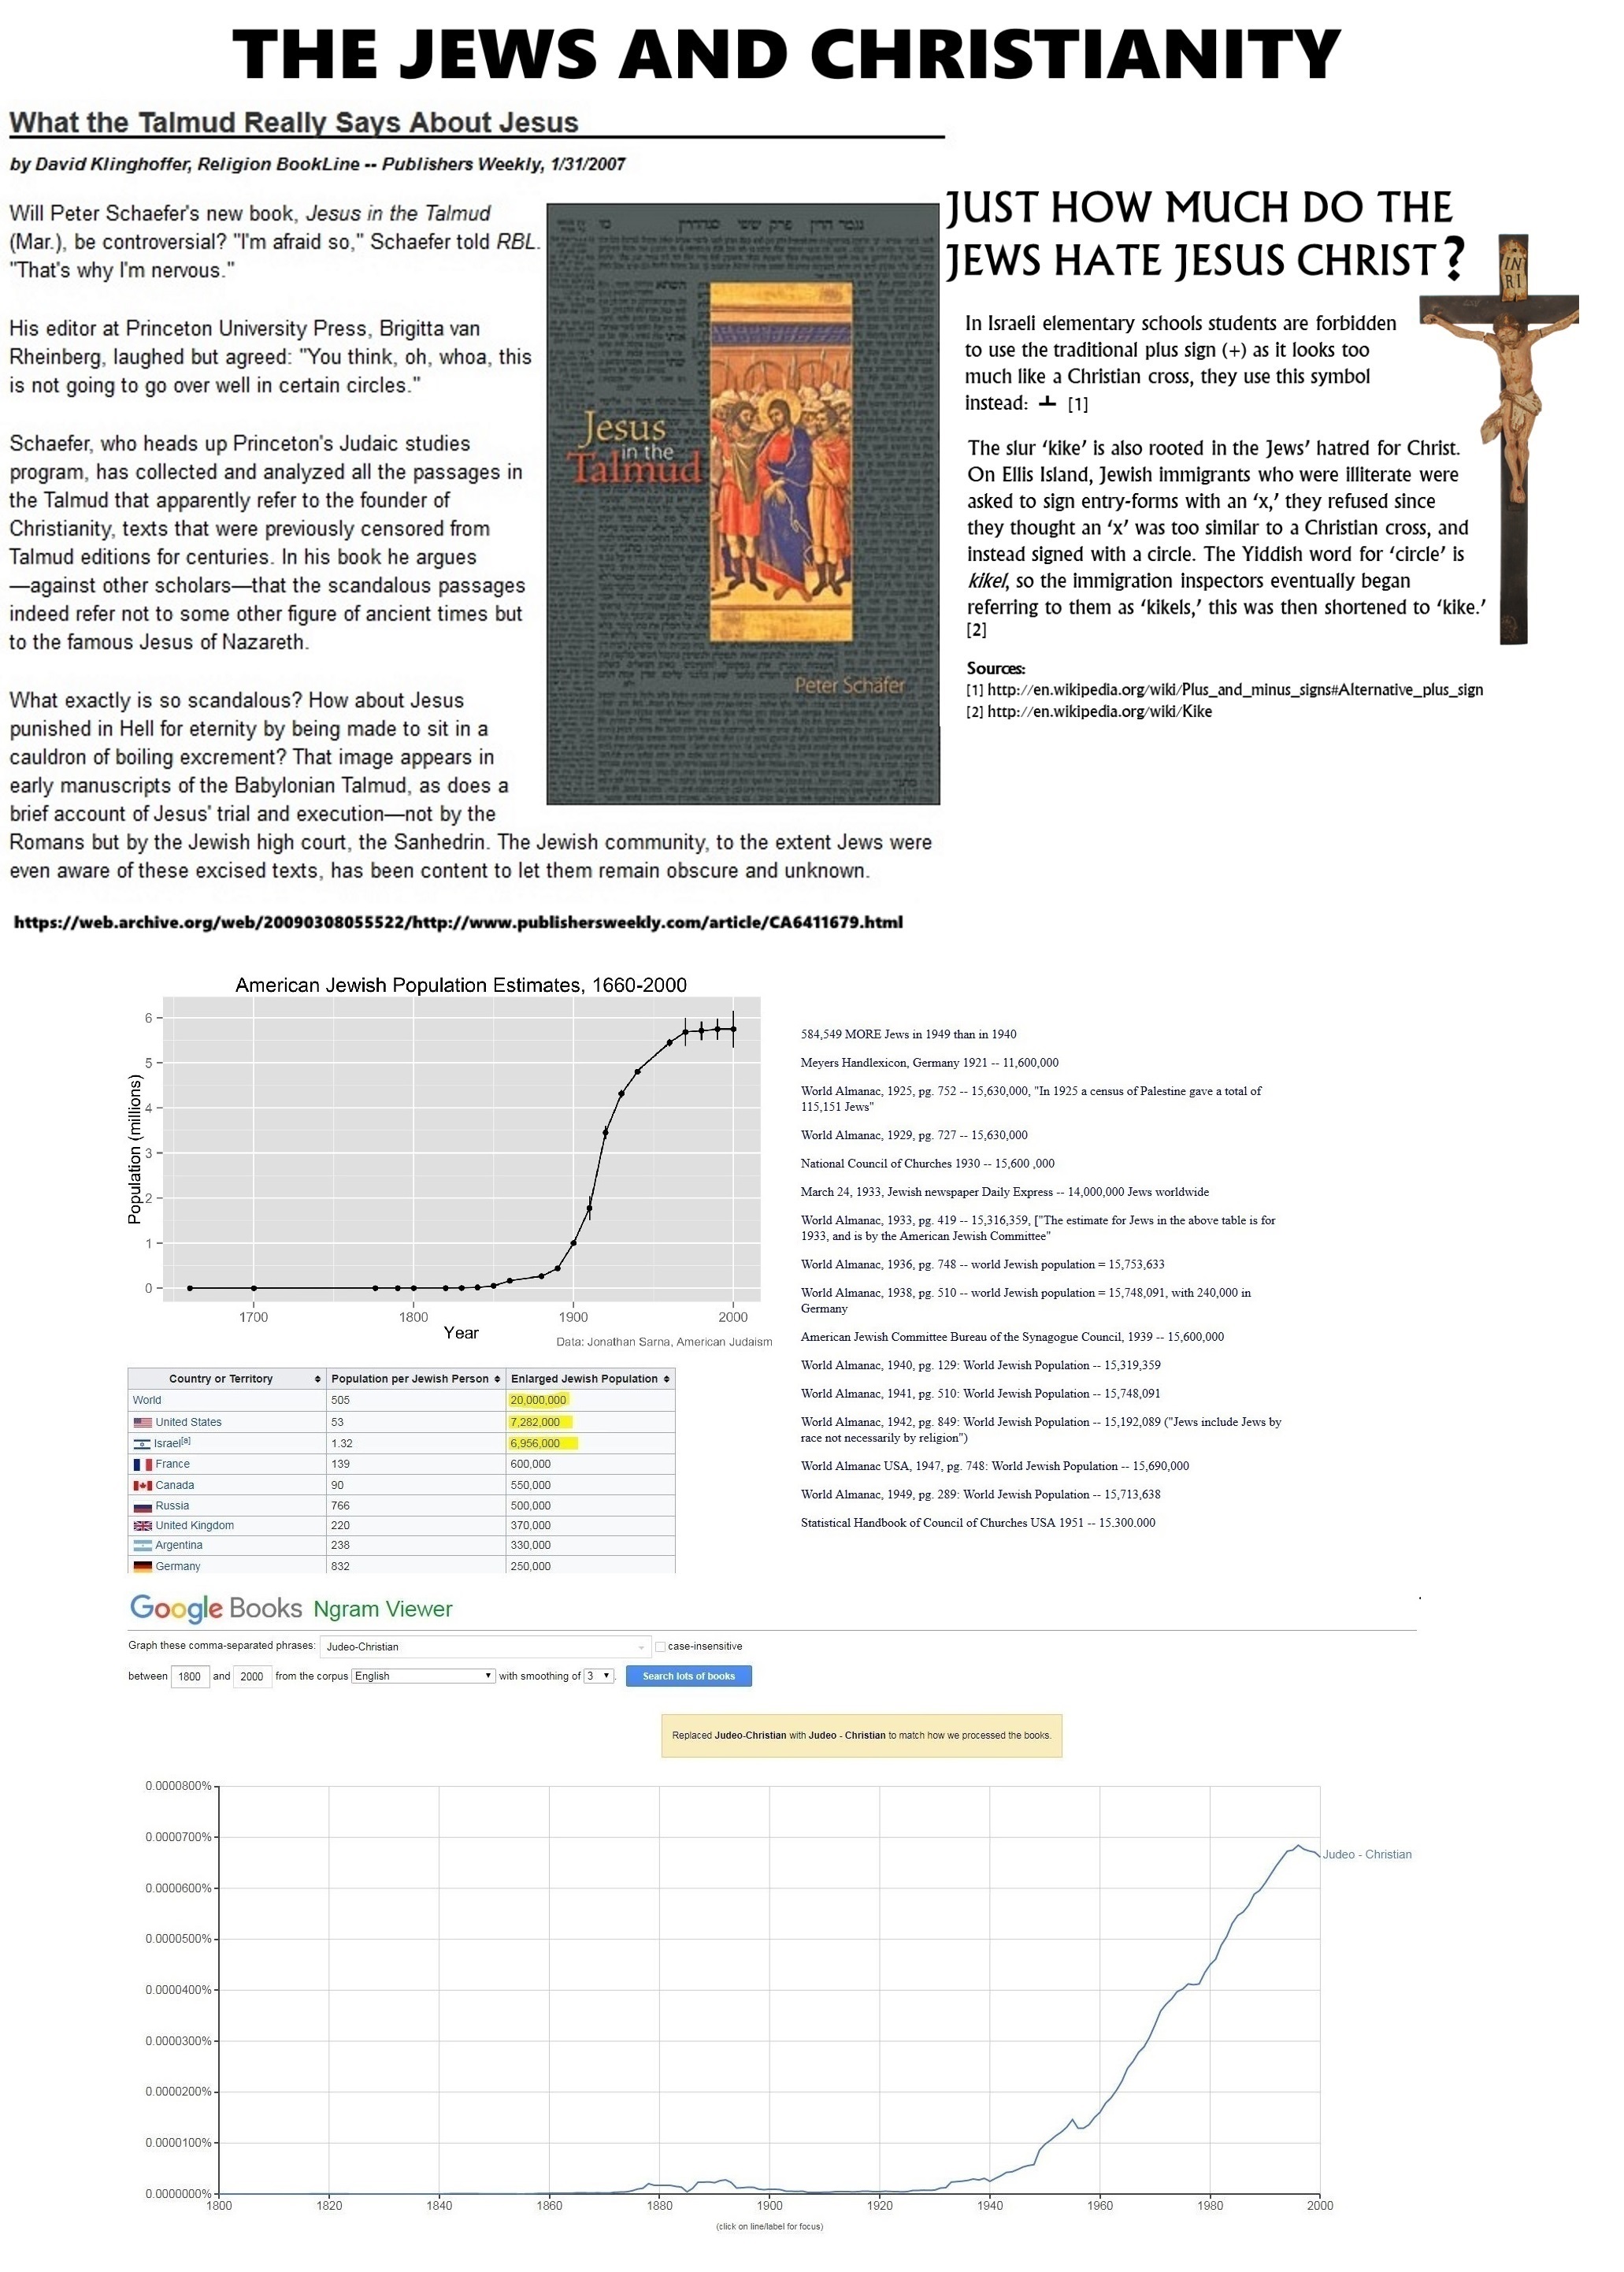Image resolution: width=1624 pixels, height=2272 pixels.
Task: Open the smoothing value dropdown
Action: click(x=599, y=1676)
